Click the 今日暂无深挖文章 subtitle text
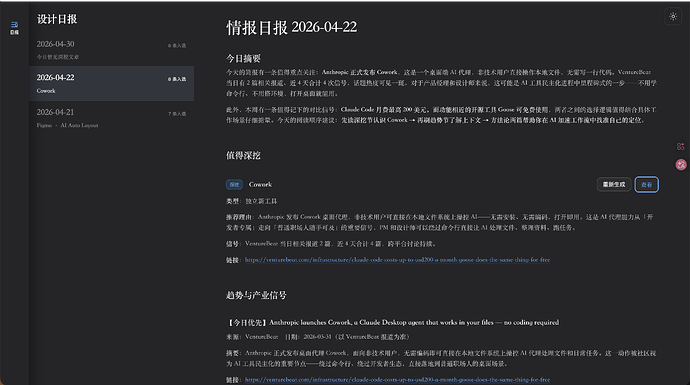 [x=58, y=57]
